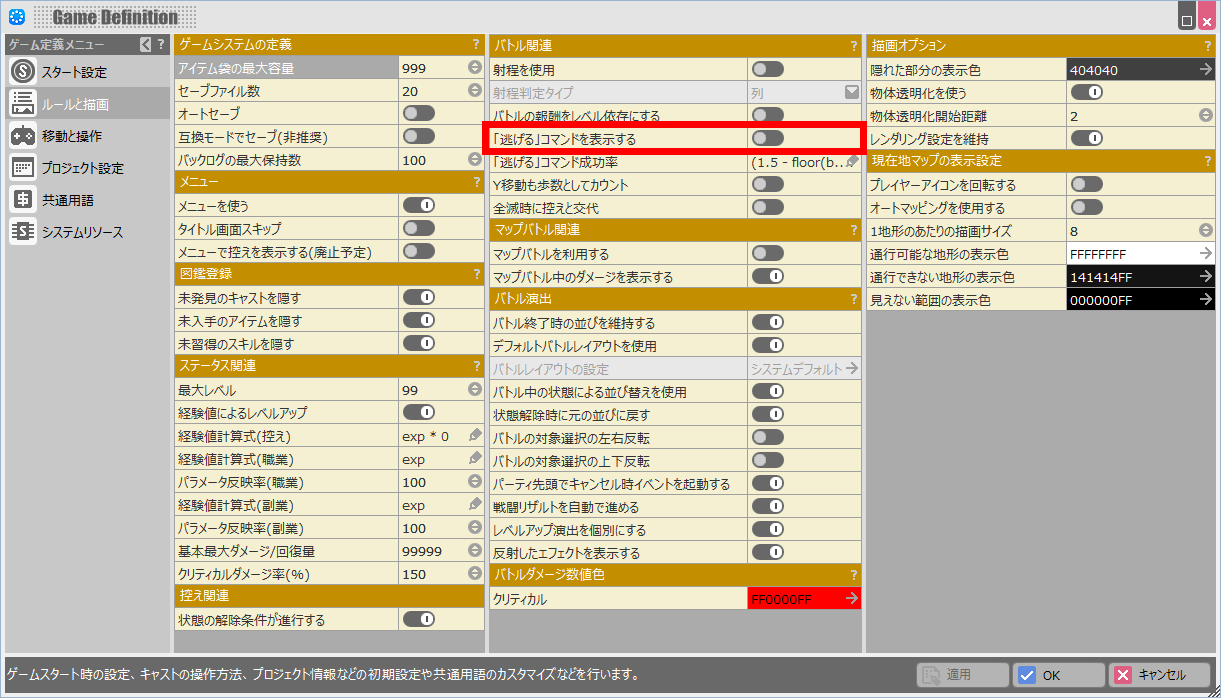
Task: Open stepper for アイテム袋の最大容量
Action: pyautogui.click(x=475, y=68)
